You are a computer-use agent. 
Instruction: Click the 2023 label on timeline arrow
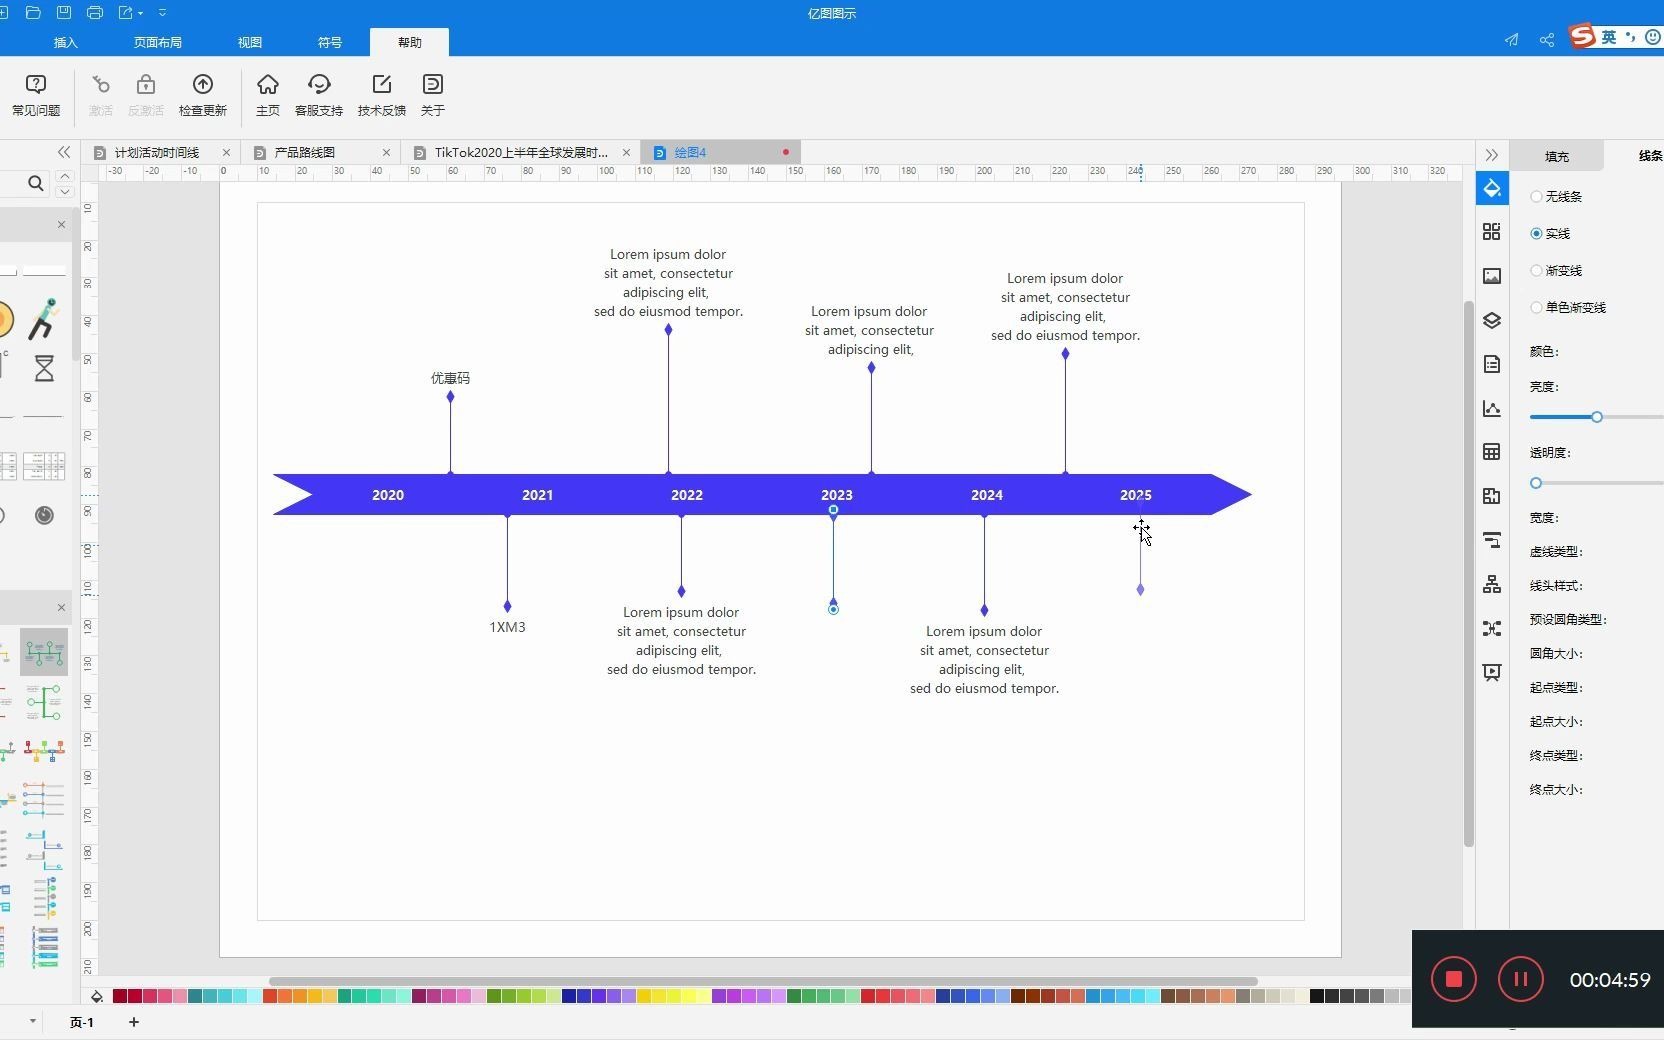tap(837, 495)
